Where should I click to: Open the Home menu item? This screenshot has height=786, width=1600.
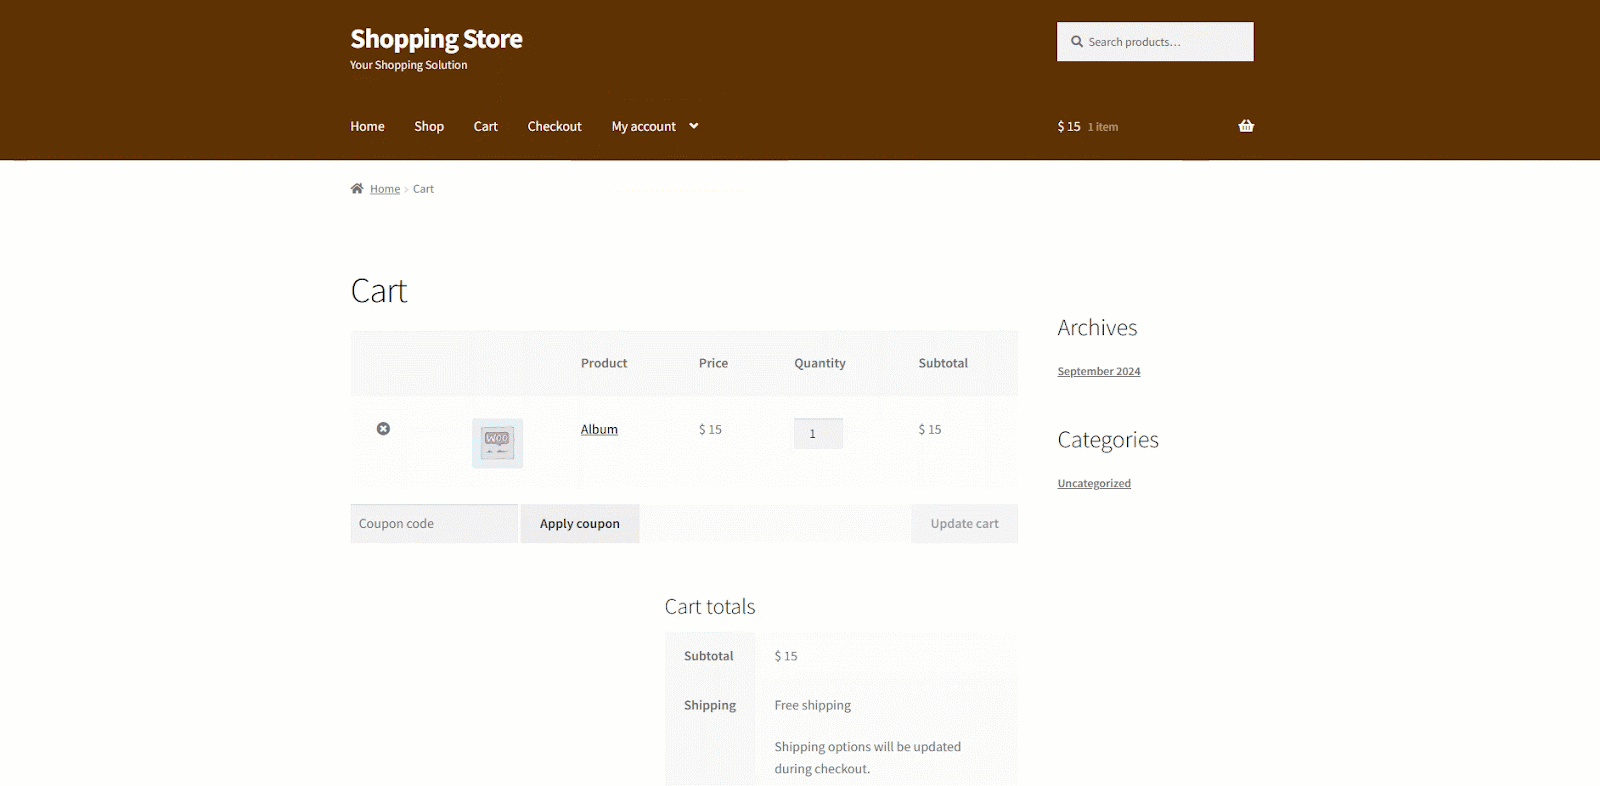pos(367,126)
